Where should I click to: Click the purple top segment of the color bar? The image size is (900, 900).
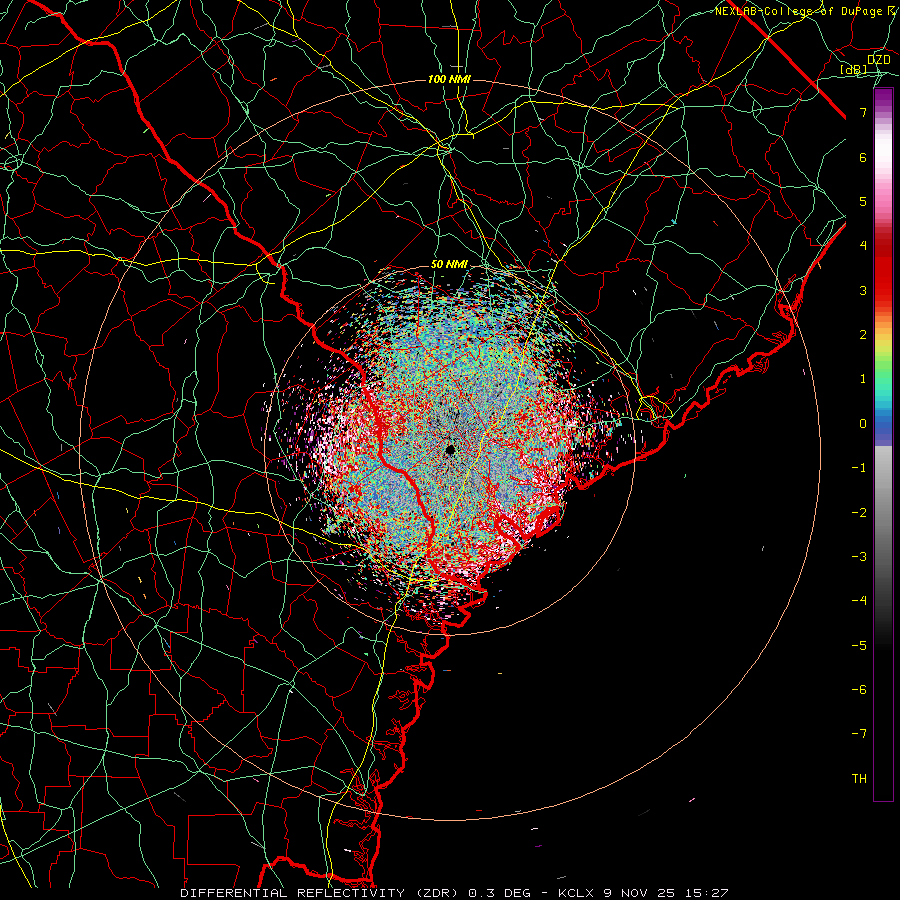pos(883,98)
